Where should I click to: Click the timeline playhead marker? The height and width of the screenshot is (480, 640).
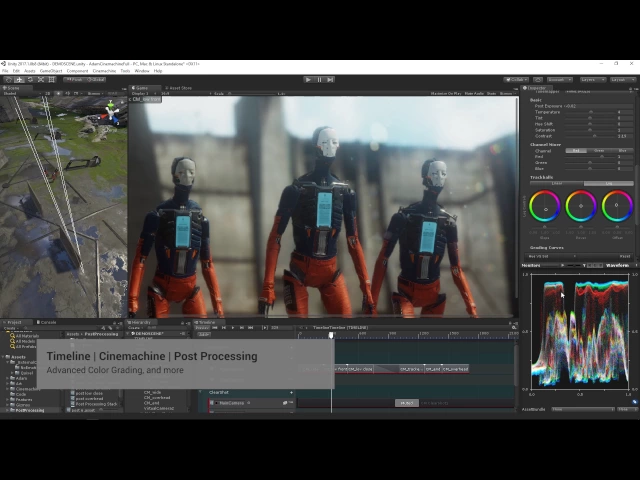coord(331,335)
